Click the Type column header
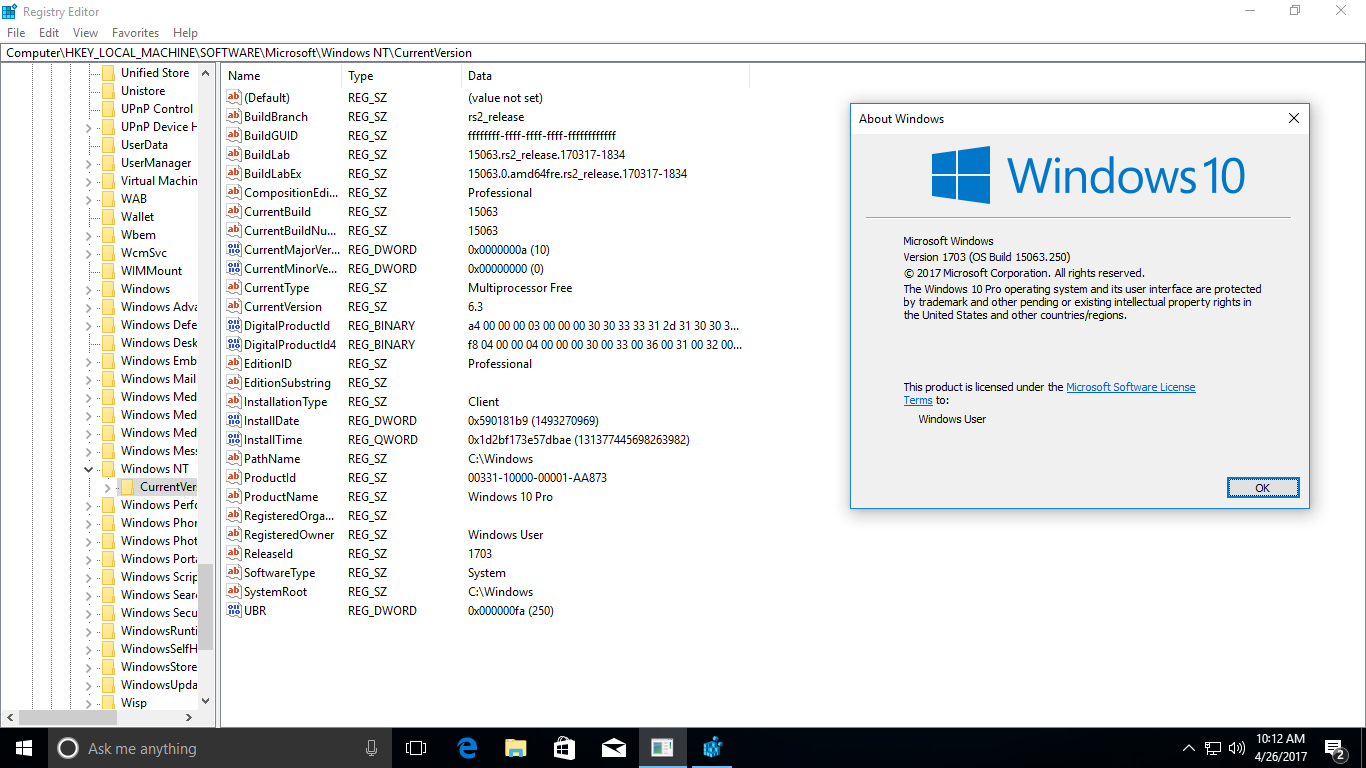This screenshot has height=768, width=1366. coord(402,76)
